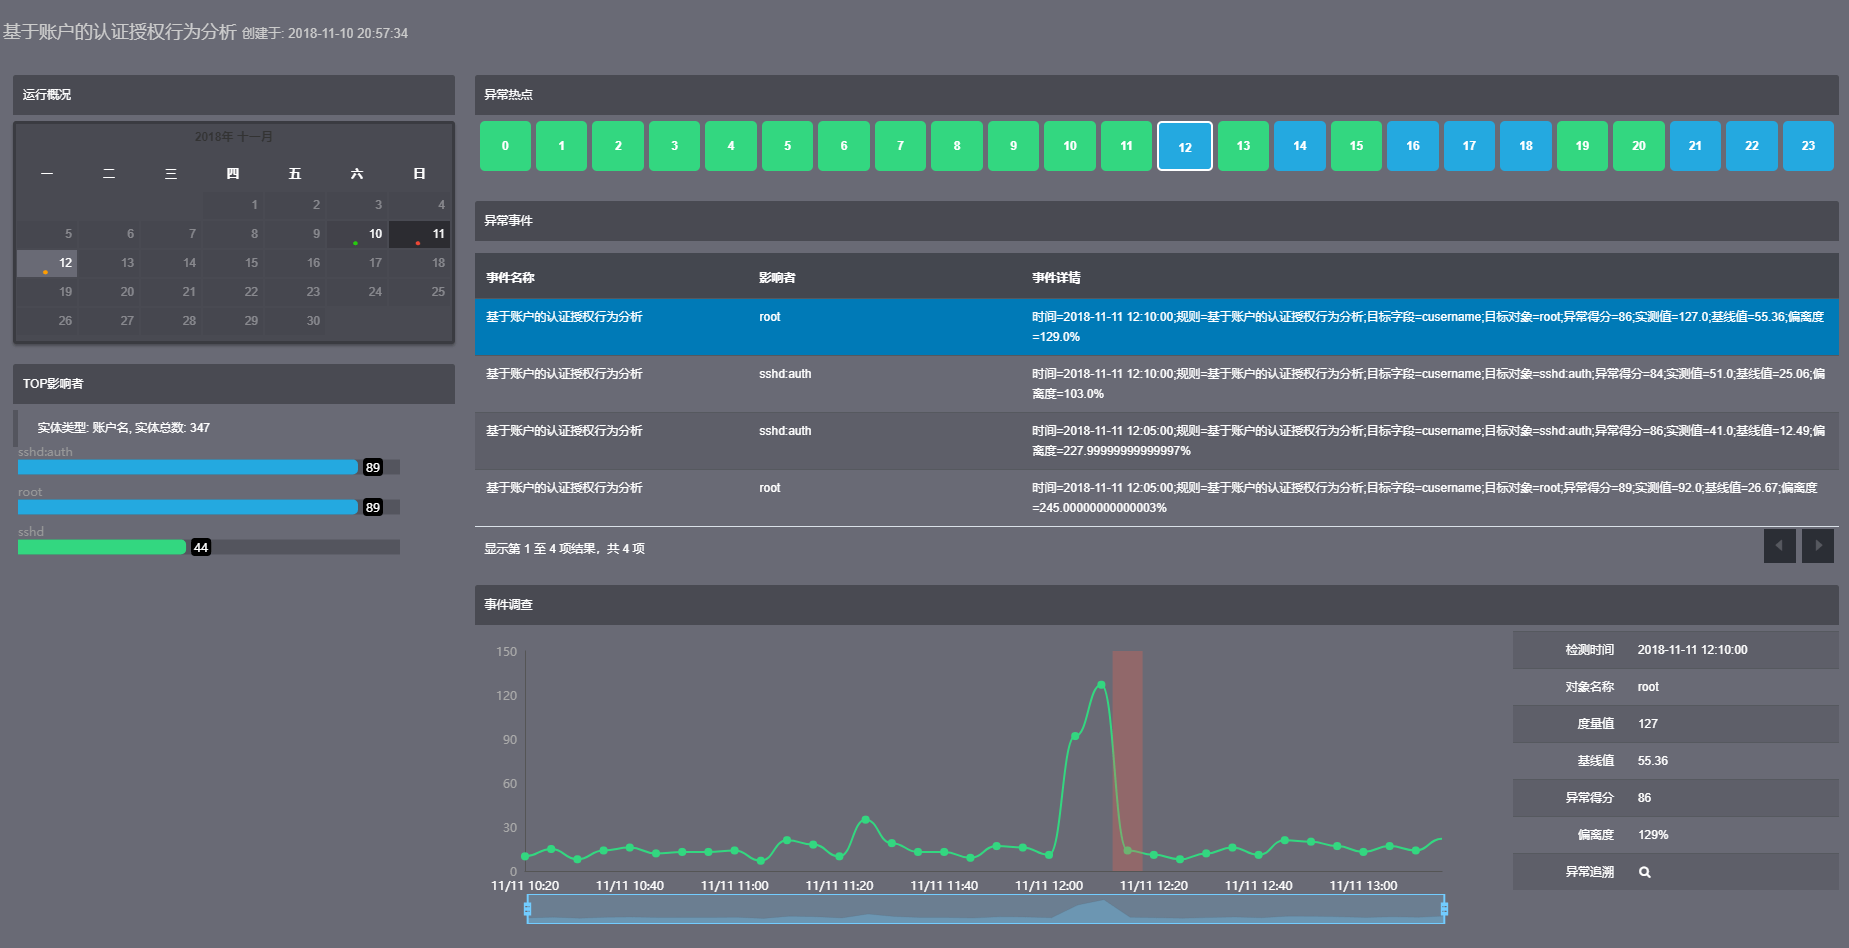
Task: Select sshd:auth event at 12:10:00
Action: coord(1156,384)
